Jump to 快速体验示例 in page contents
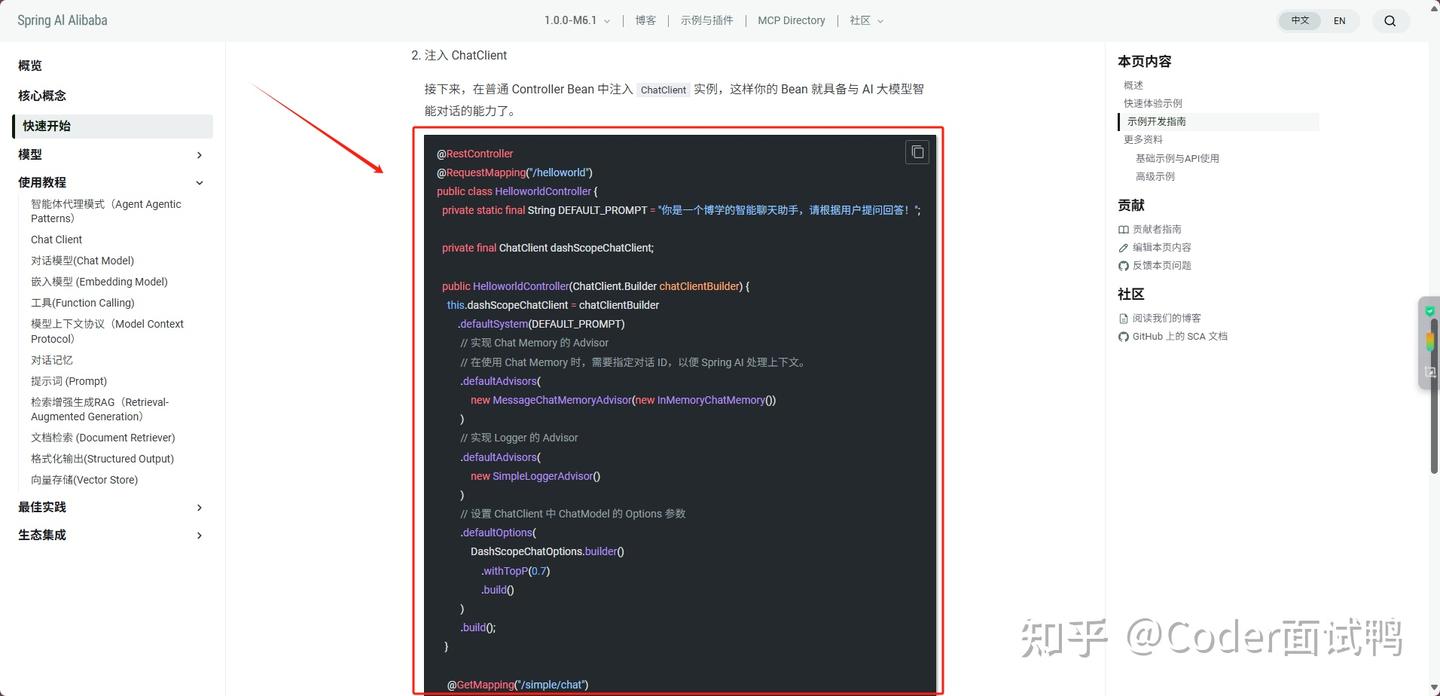The width and height of the screenshot is (1440, 696). [x=1152, y=104]
